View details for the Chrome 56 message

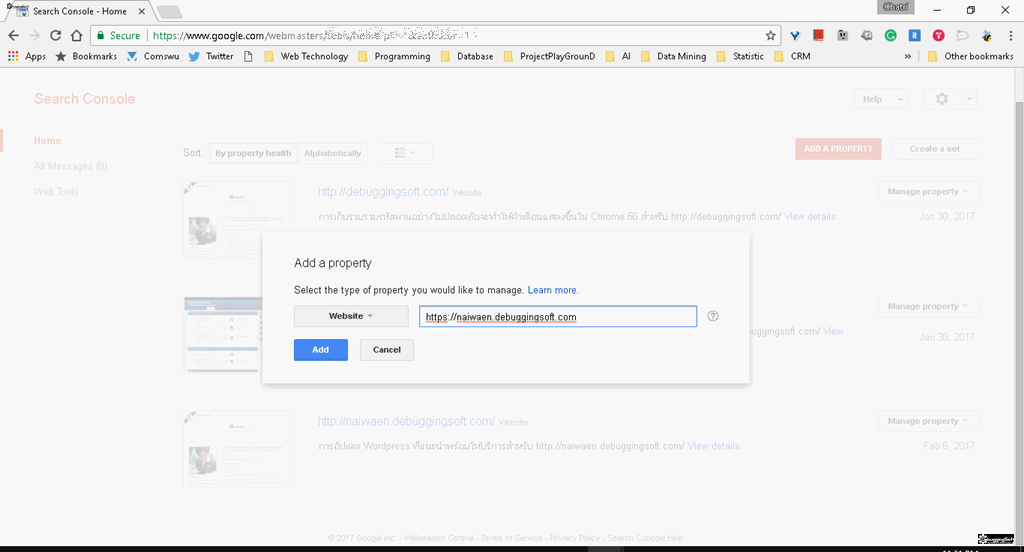(810, 216)
